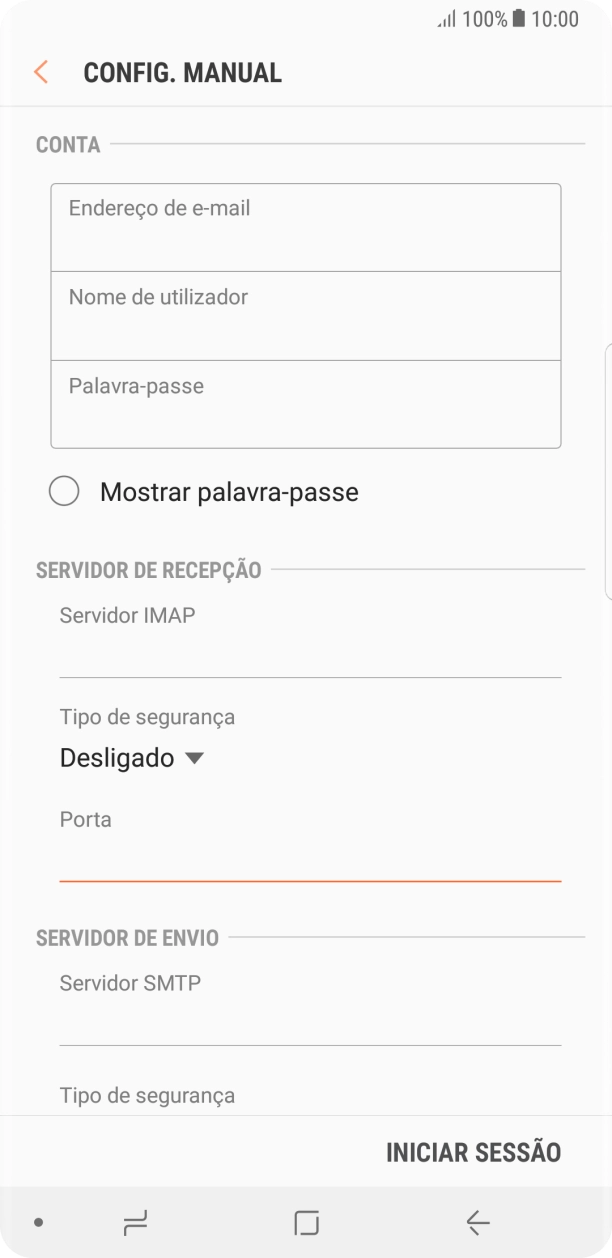
Task: Select the CONFIG. MANUAL title
Action: (183, 72)
